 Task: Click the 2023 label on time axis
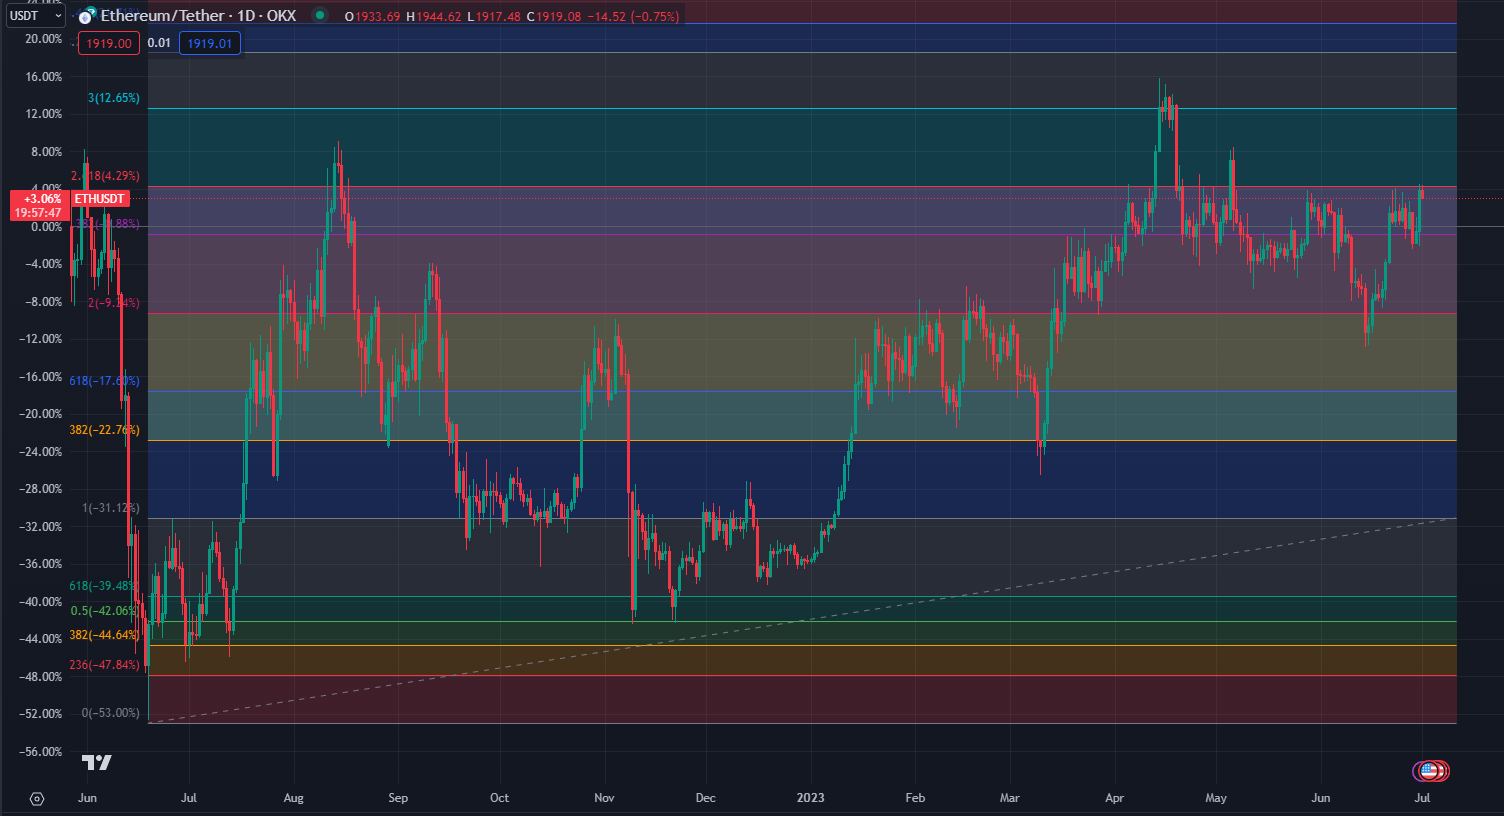(x=810, y=798)
